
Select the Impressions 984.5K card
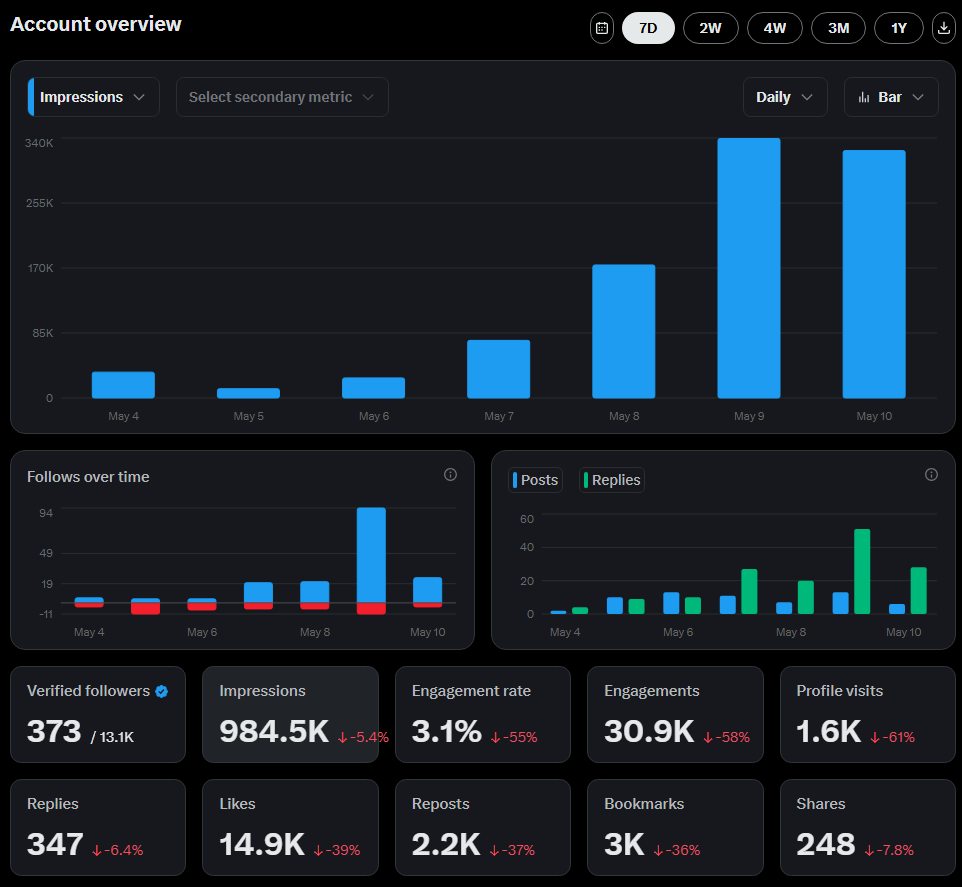[291, 715]
